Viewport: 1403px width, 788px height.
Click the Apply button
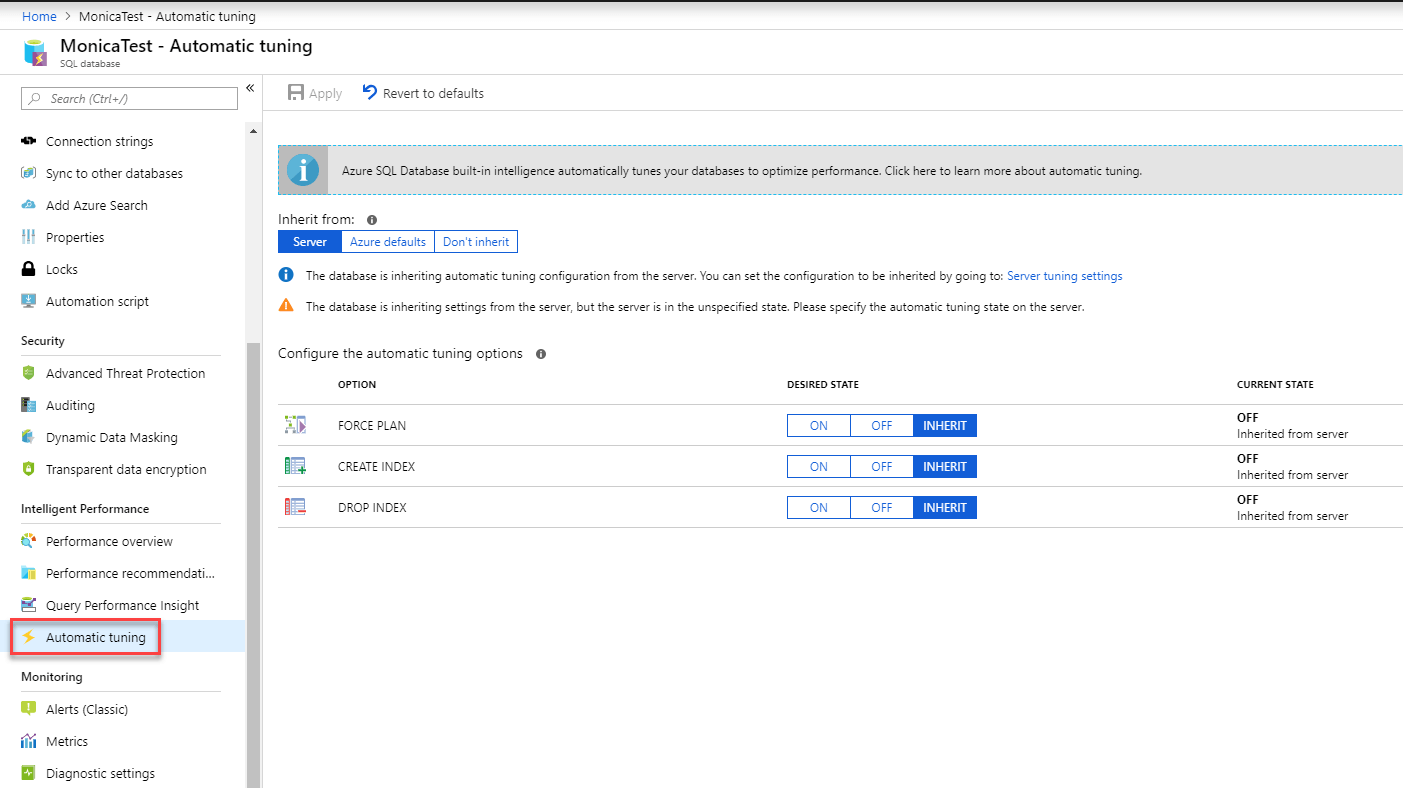tap(315, 93)
